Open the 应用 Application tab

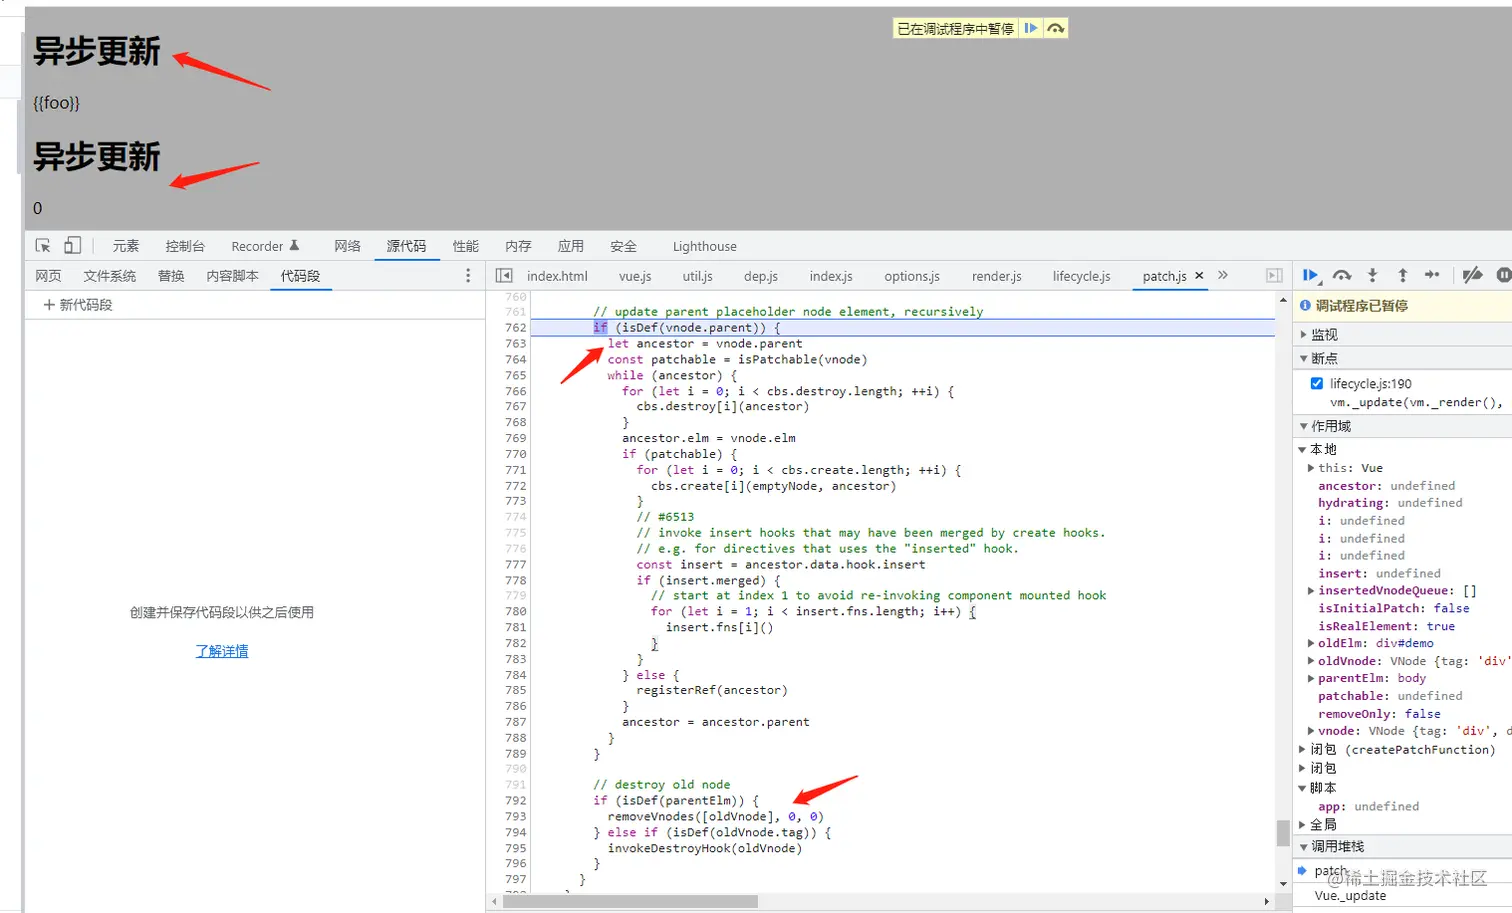point(571,246)
